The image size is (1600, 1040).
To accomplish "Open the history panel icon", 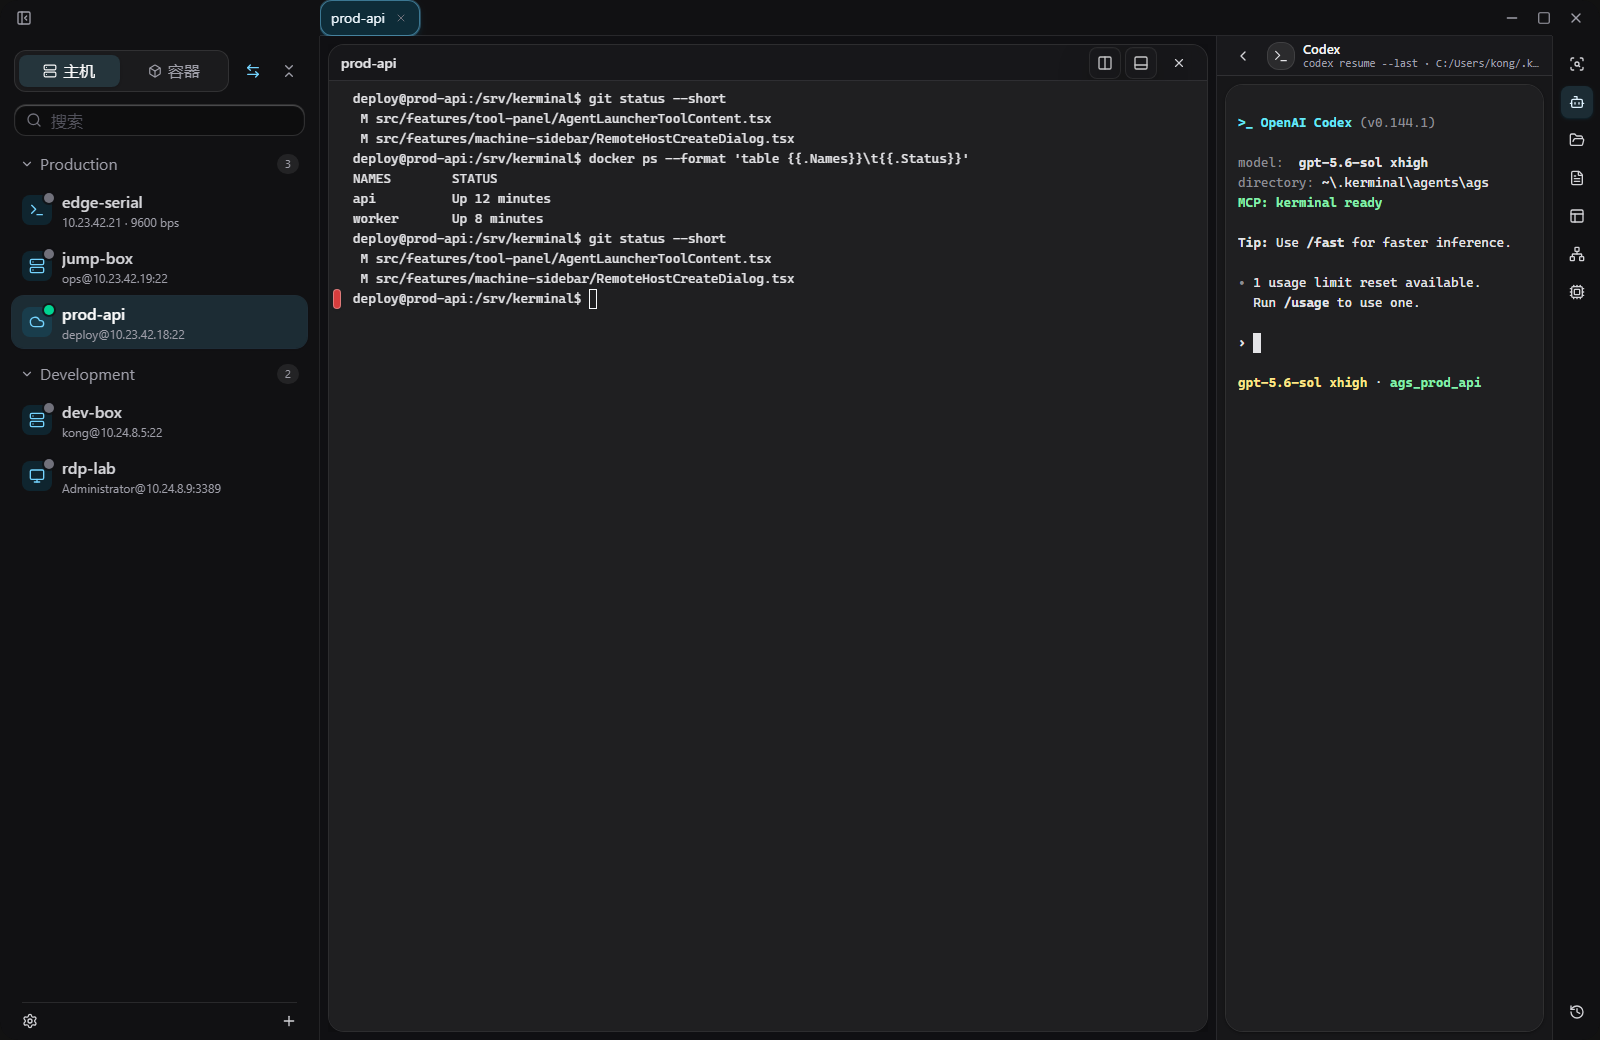I will click(x=1577, y=1012).
